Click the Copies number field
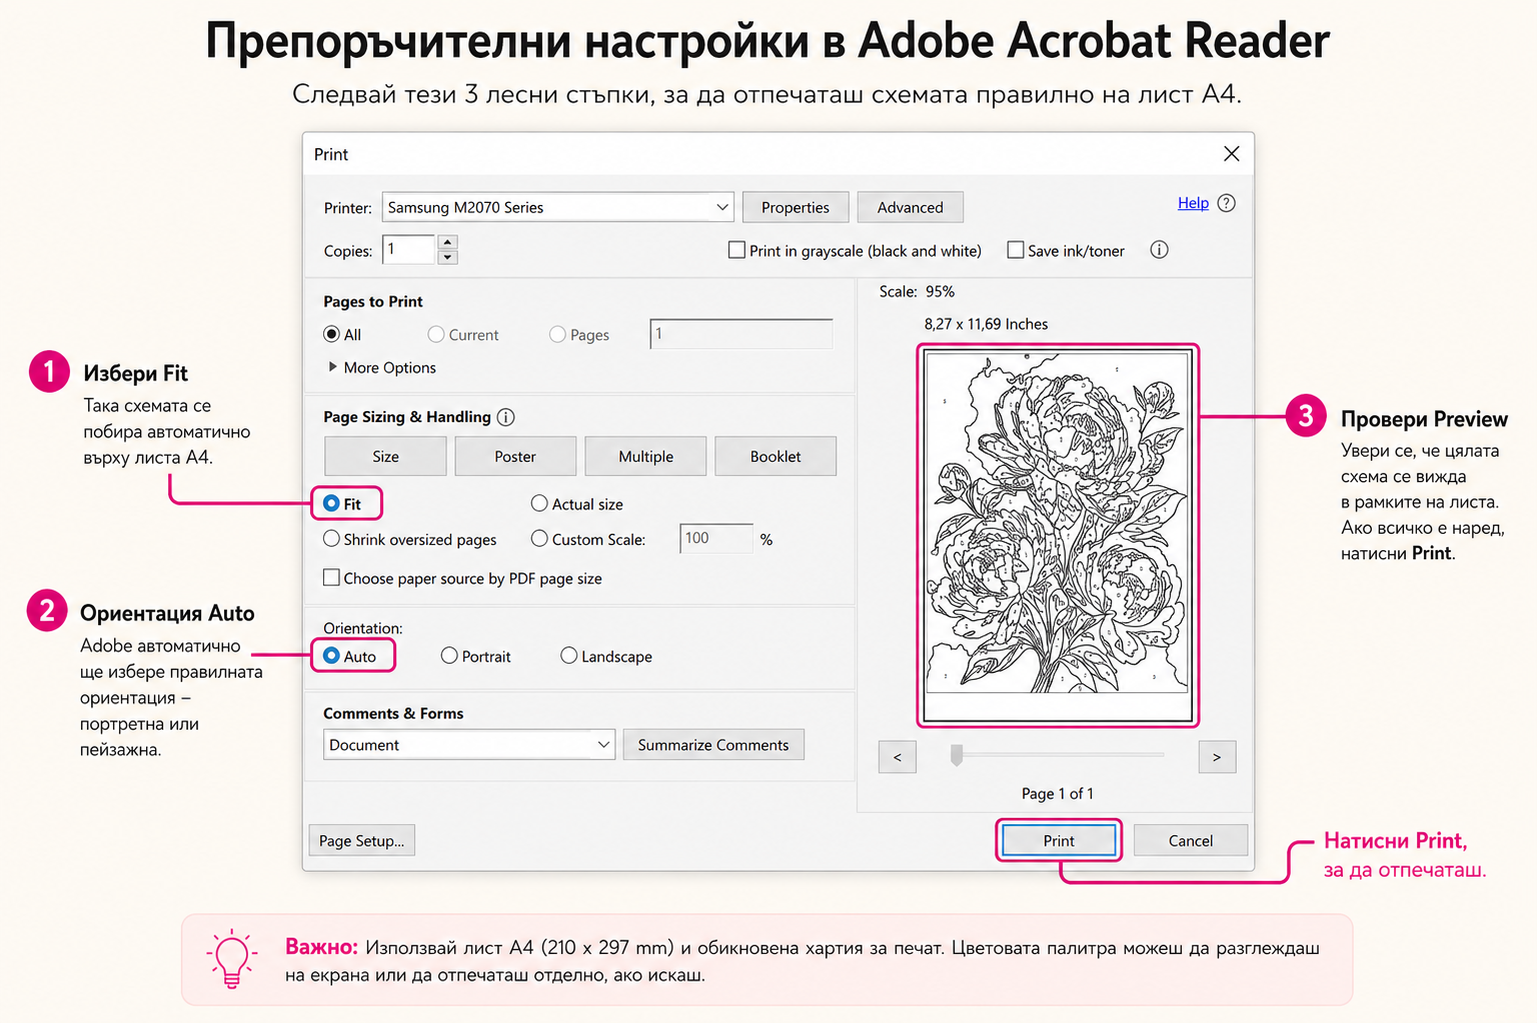This screenshot has width=1537, height=1023. click(x=409, y=249)
